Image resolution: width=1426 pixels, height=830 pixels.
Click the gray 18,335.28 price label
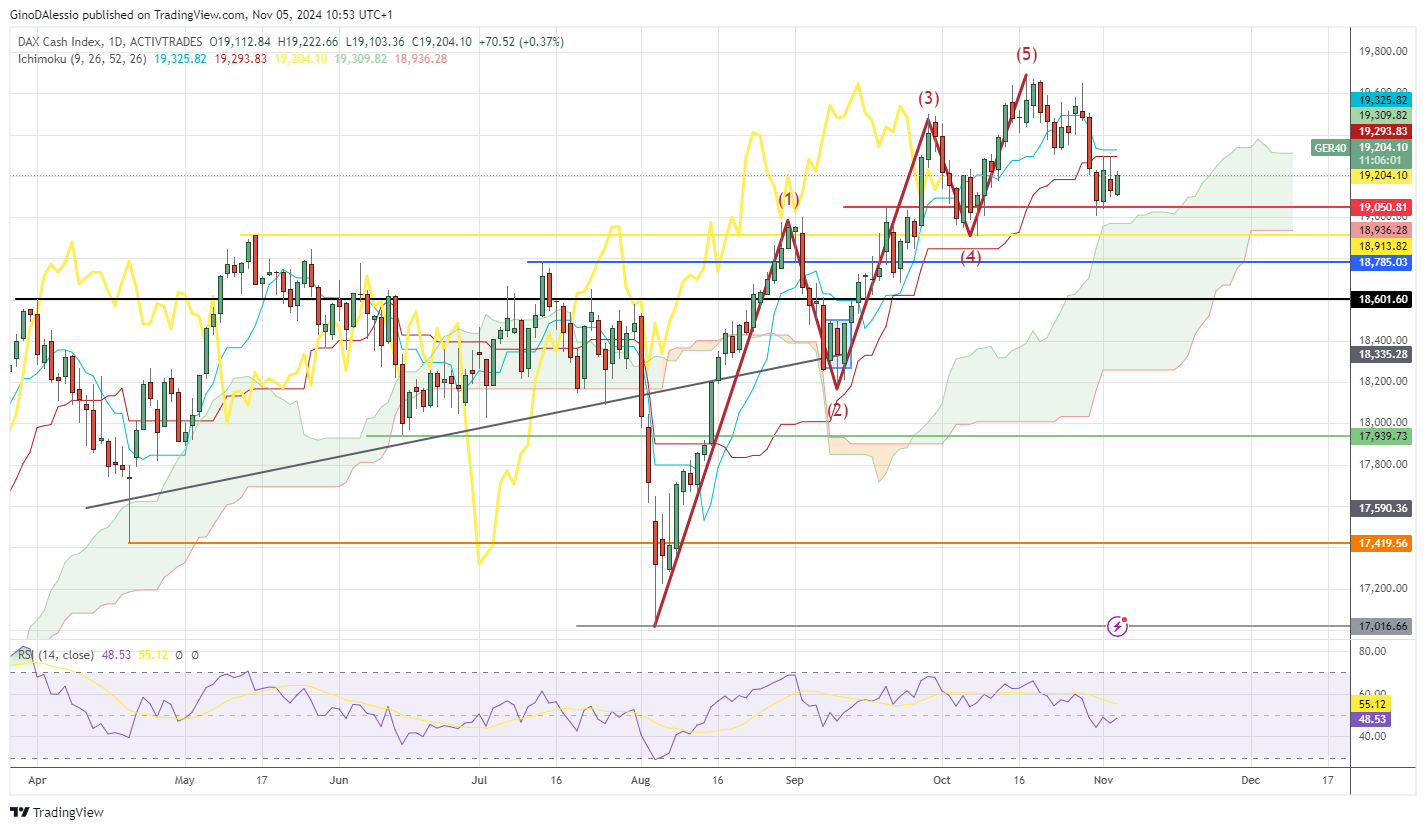pos(1382,354)
